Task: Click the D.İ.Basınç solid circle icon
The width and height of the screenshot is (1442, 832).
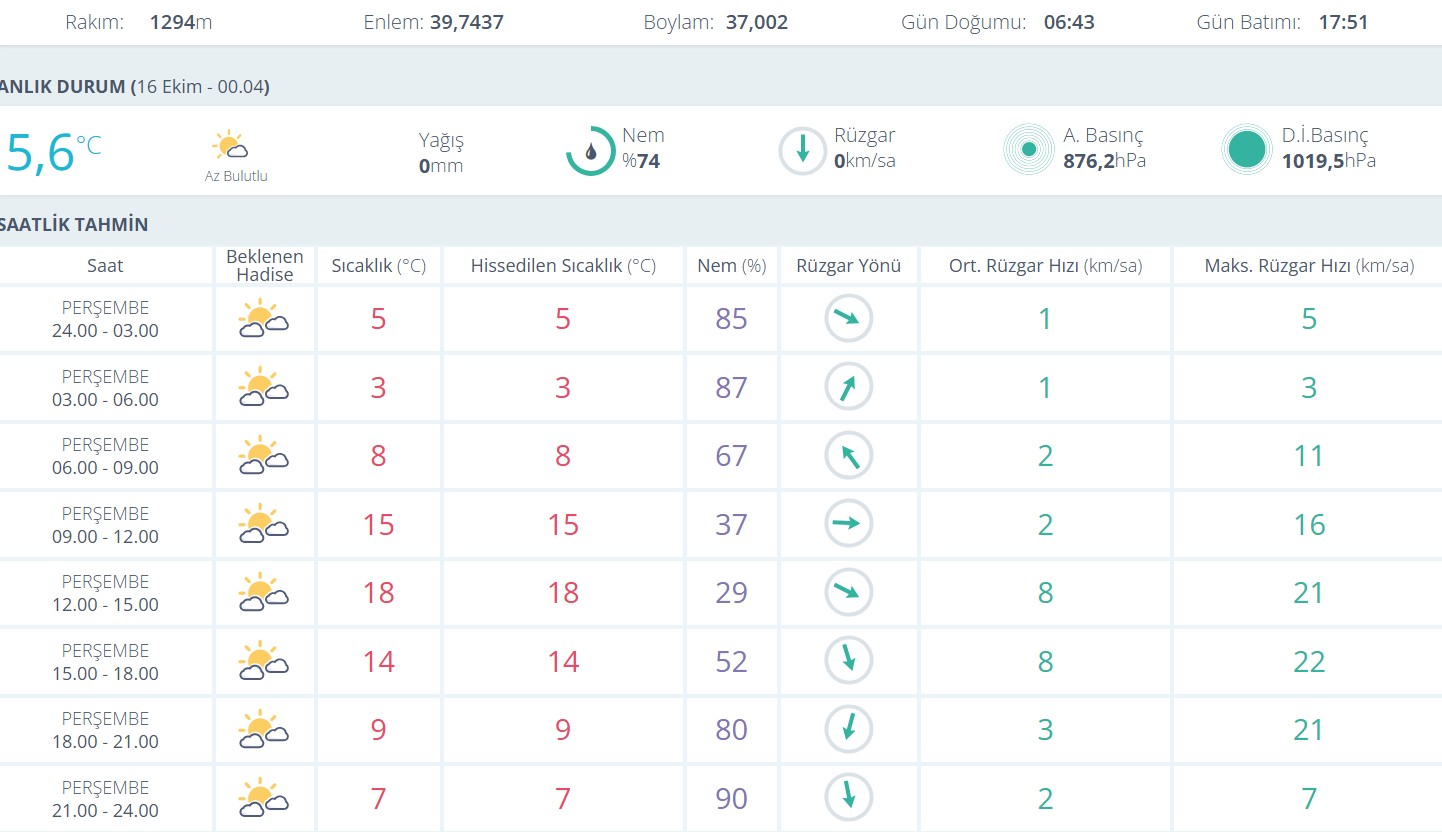Action: tap(1247, 150)
